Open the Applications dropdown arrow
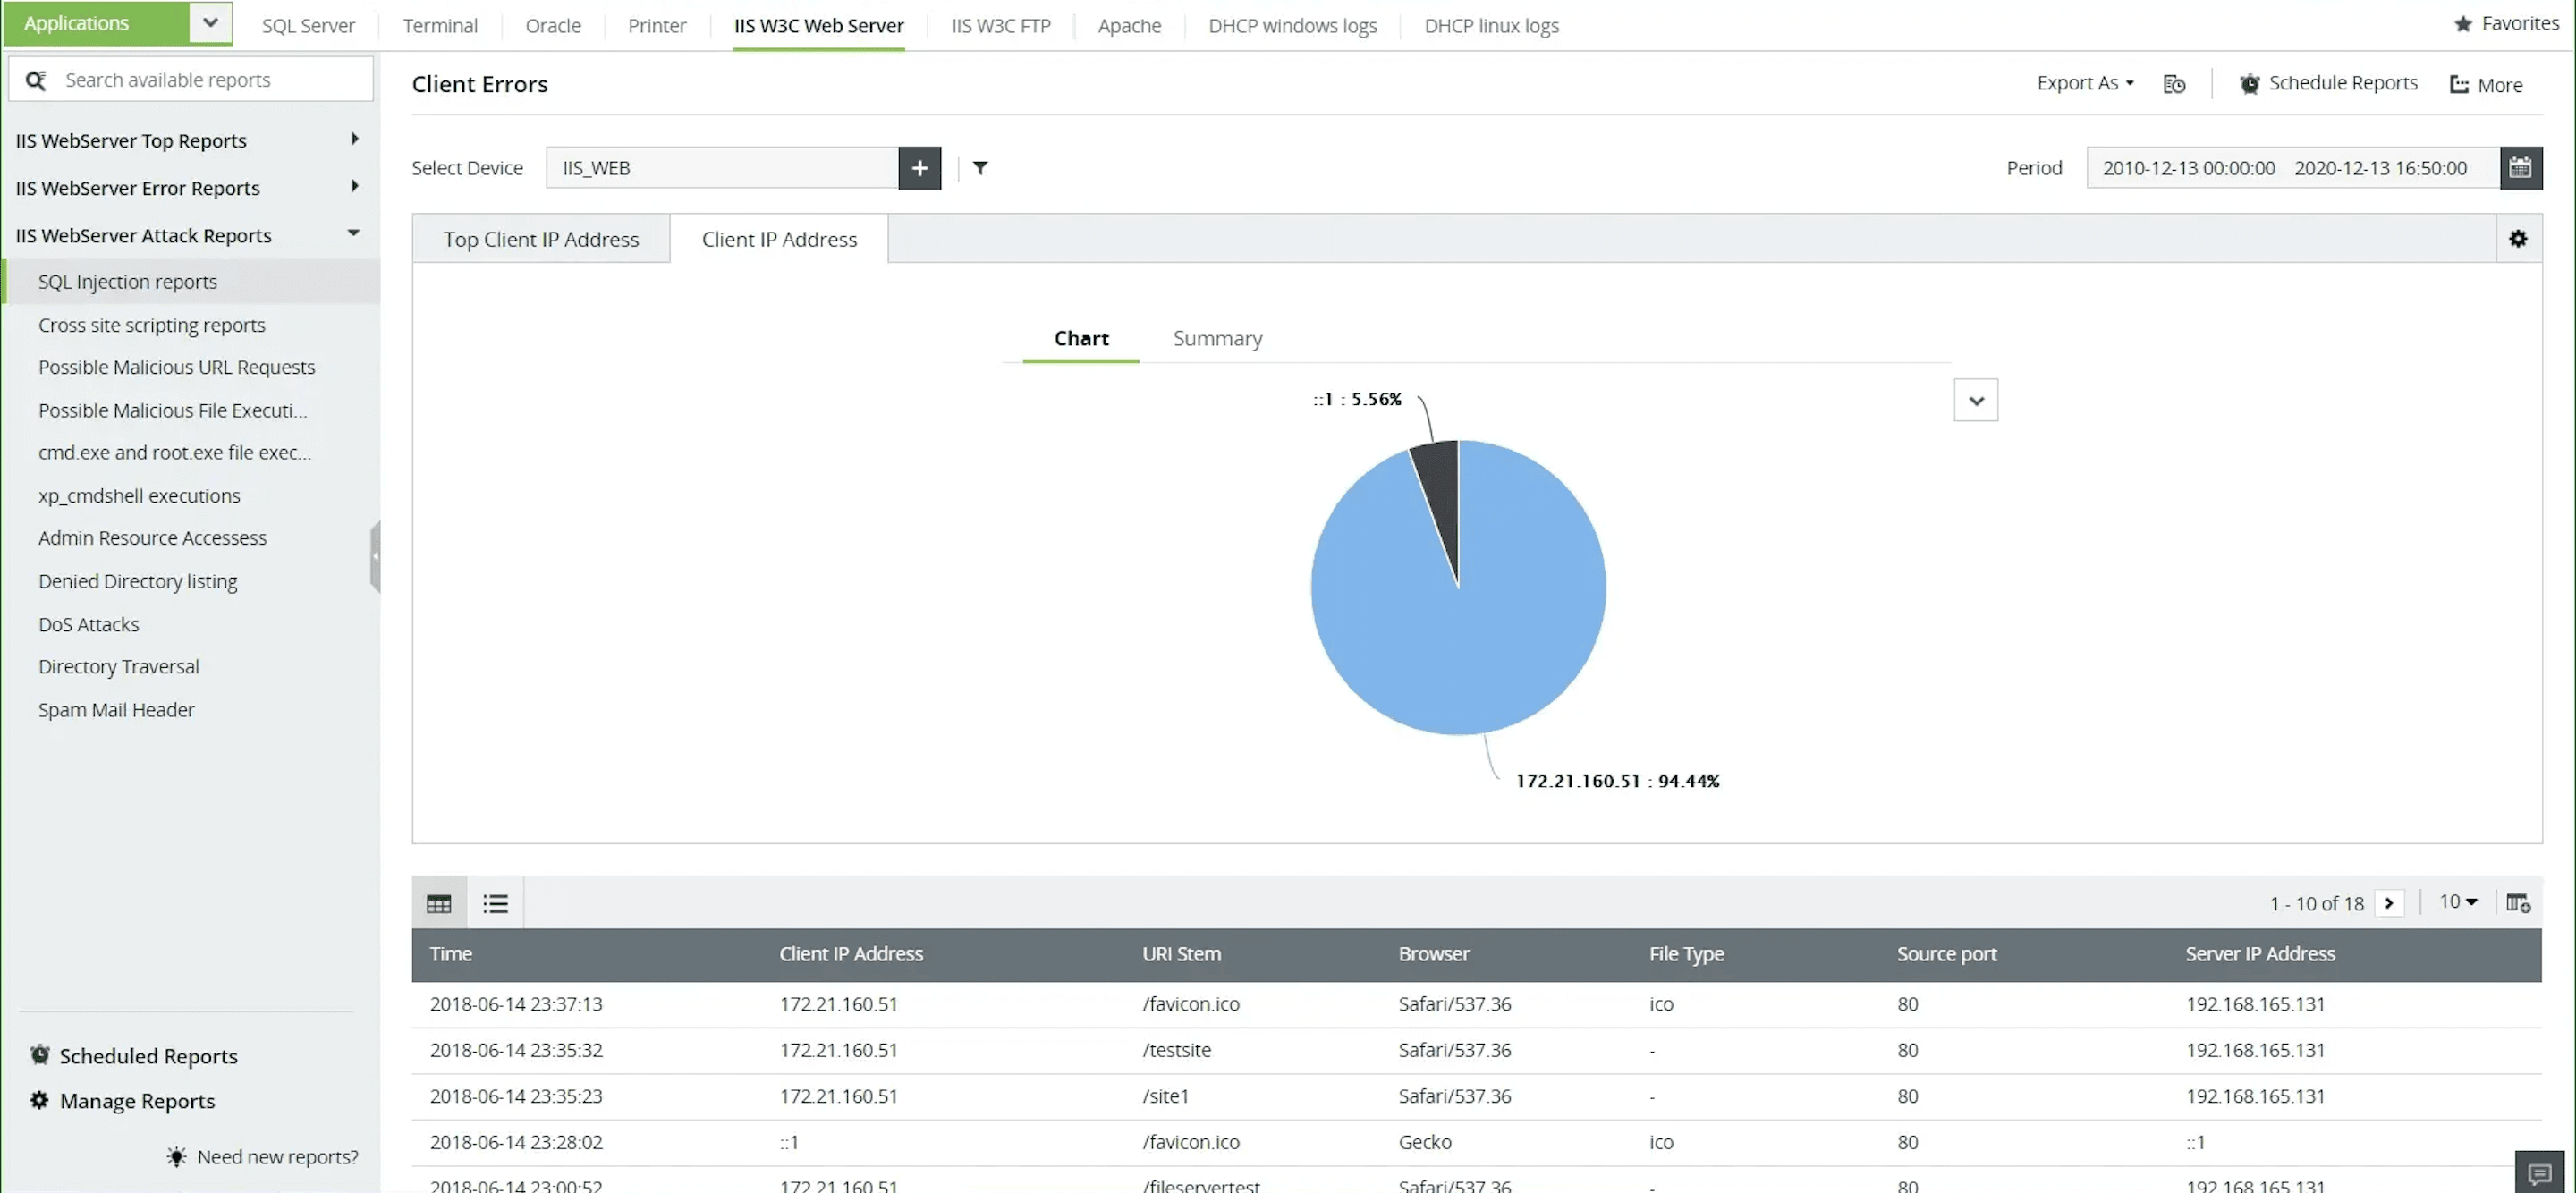Screen dimensions: 2576x1193 (210, 23)
